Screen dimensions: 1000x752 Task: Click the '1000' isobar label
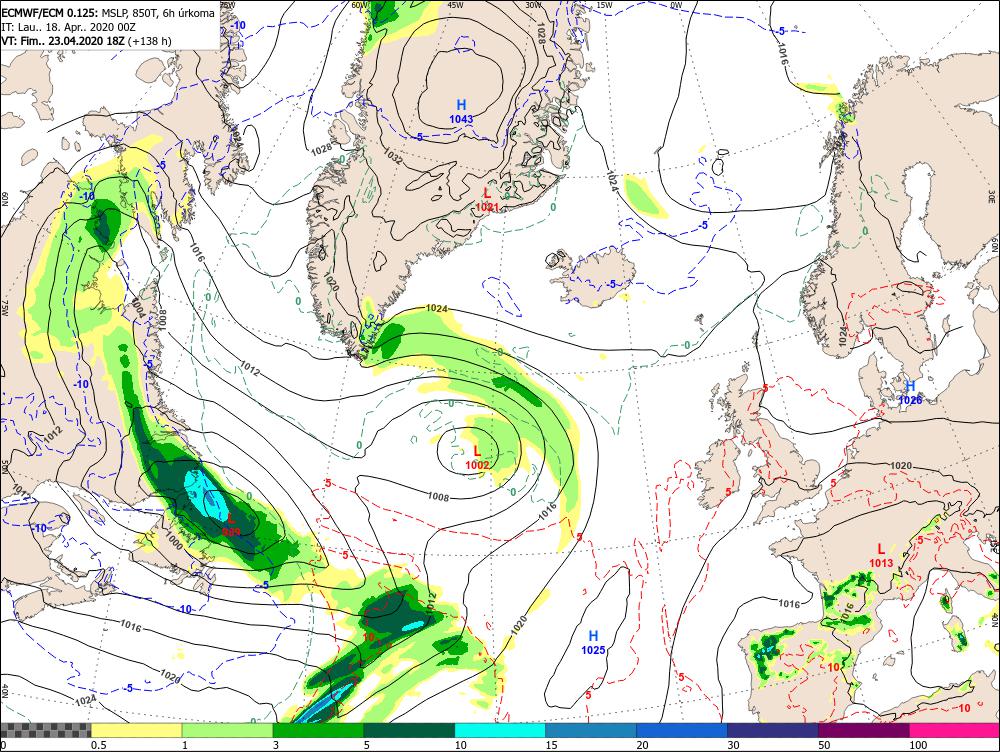(x=173, y=543)
